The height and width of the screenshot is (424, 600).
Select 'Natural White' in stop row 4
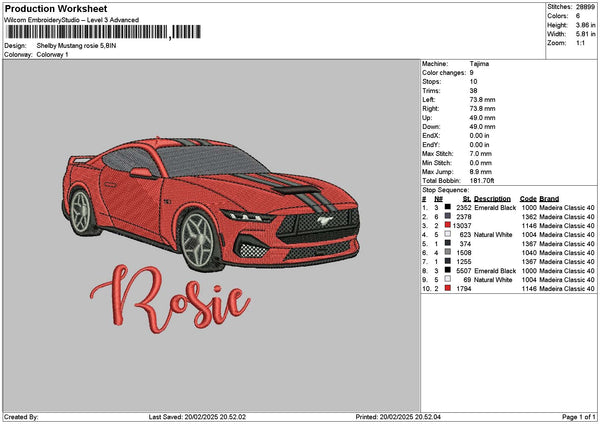(493, 235)
